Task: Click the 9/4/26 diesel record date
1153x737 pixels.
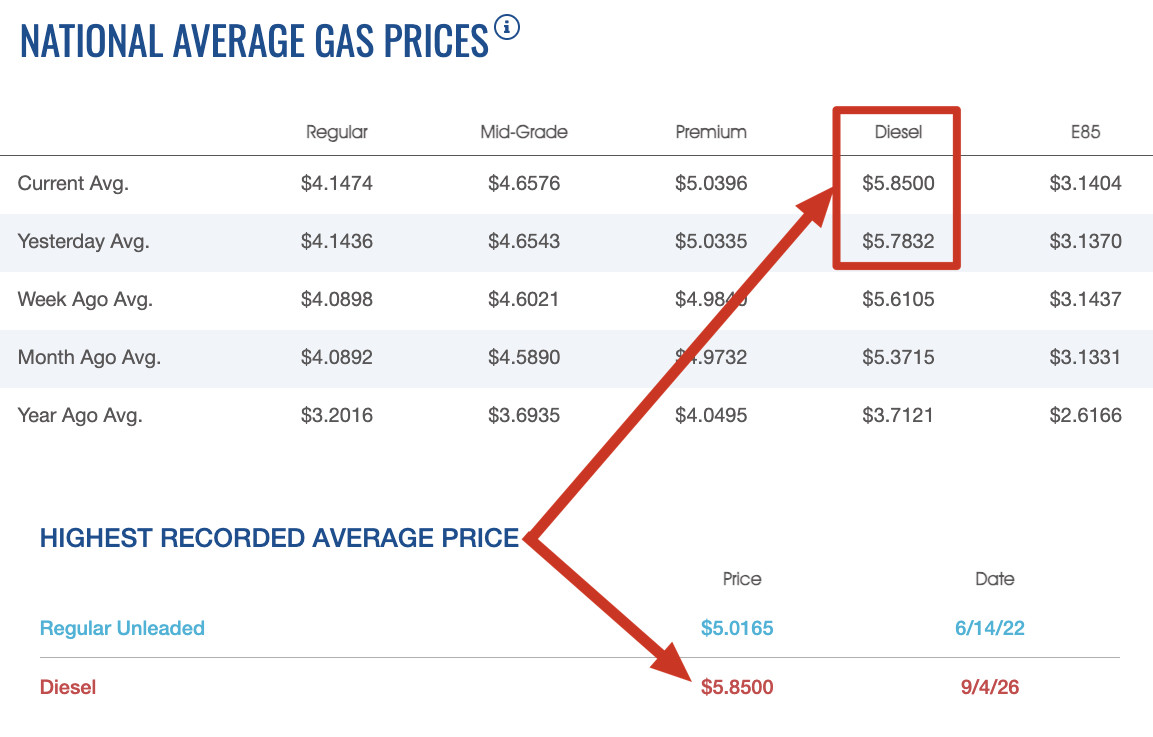Action: point(990,687)
